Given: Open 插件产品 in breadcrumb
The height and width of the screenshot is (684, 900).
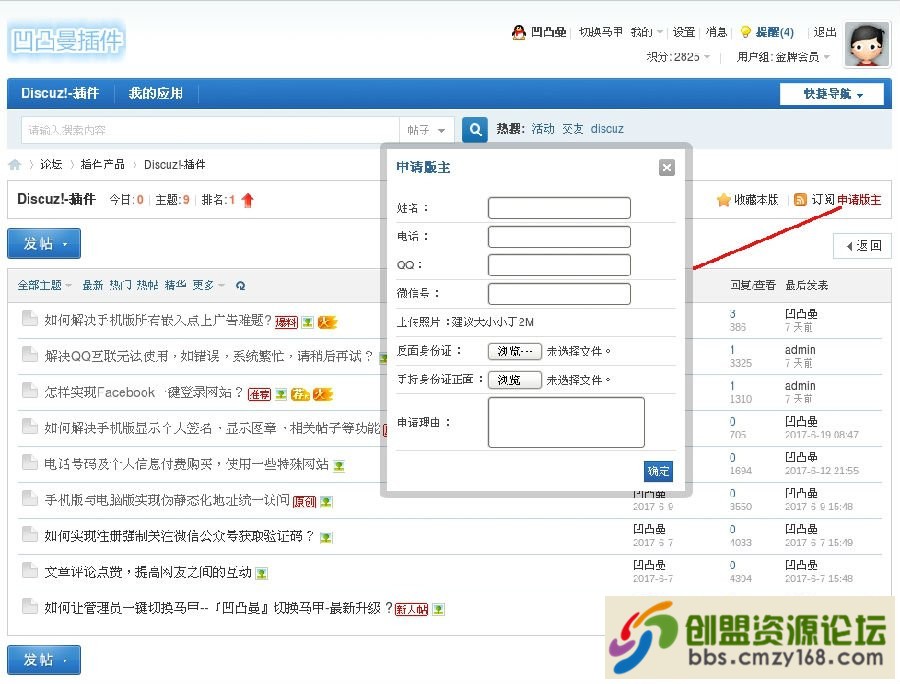Looking at the screenshot, I should click(x=102, y=165).
